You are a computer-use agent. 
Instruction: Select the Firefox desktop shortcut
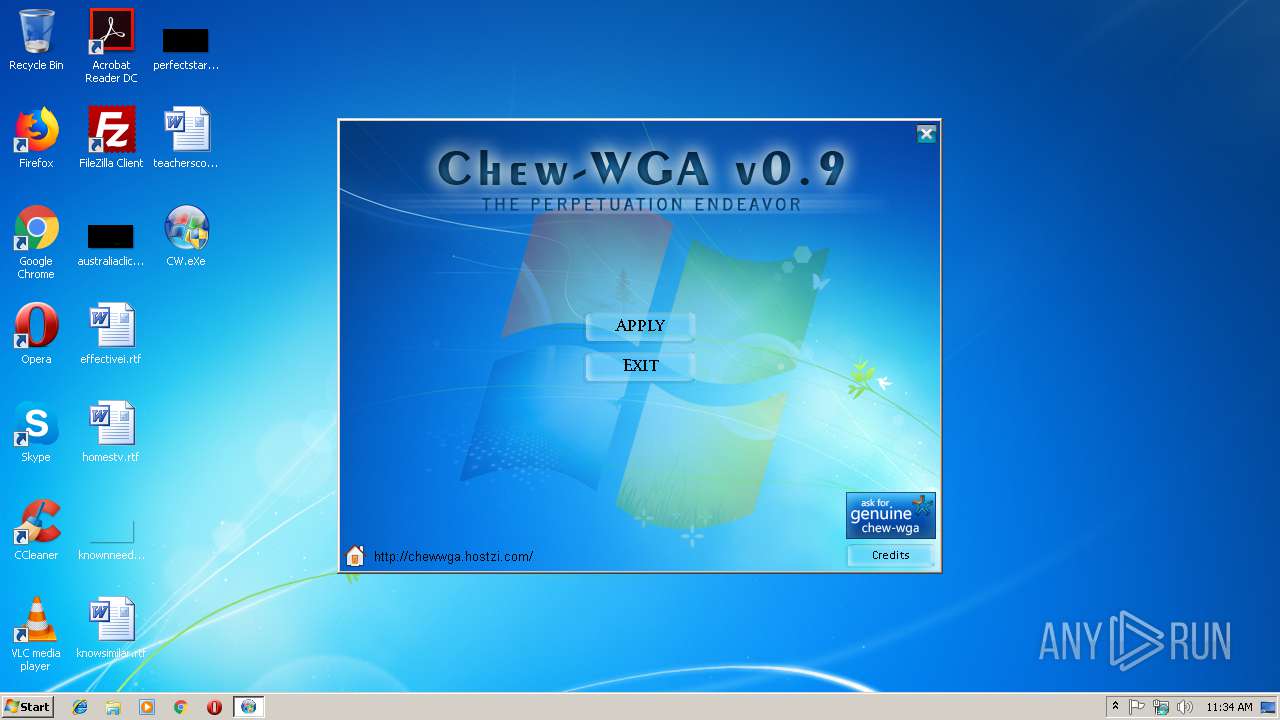(x=36, y=137)
